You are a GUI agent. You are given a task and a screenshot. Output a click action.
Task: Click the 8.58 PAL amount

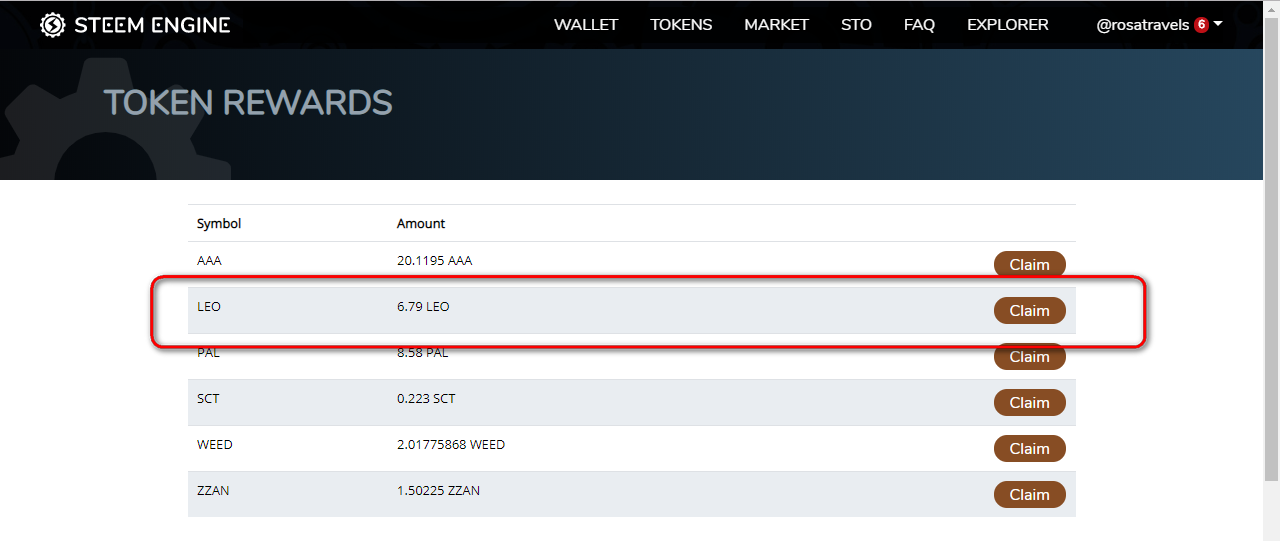tap(423, 352)
